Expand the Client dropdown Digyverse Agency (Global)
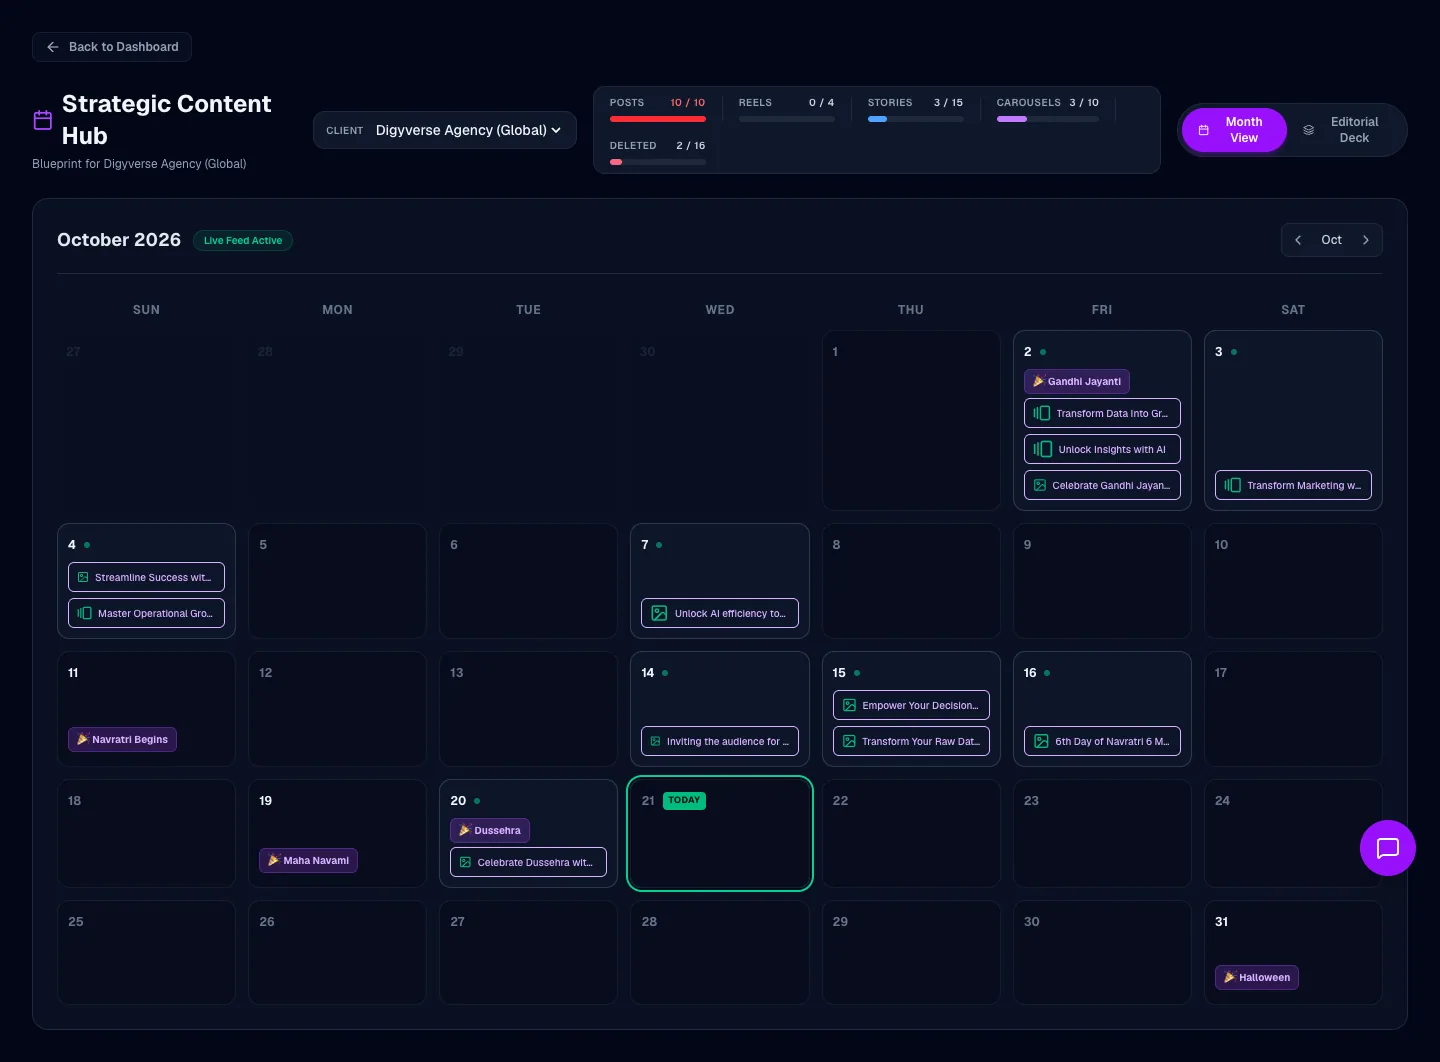Viewport: 1440px width, 1062px height. [x=445, y=130]
